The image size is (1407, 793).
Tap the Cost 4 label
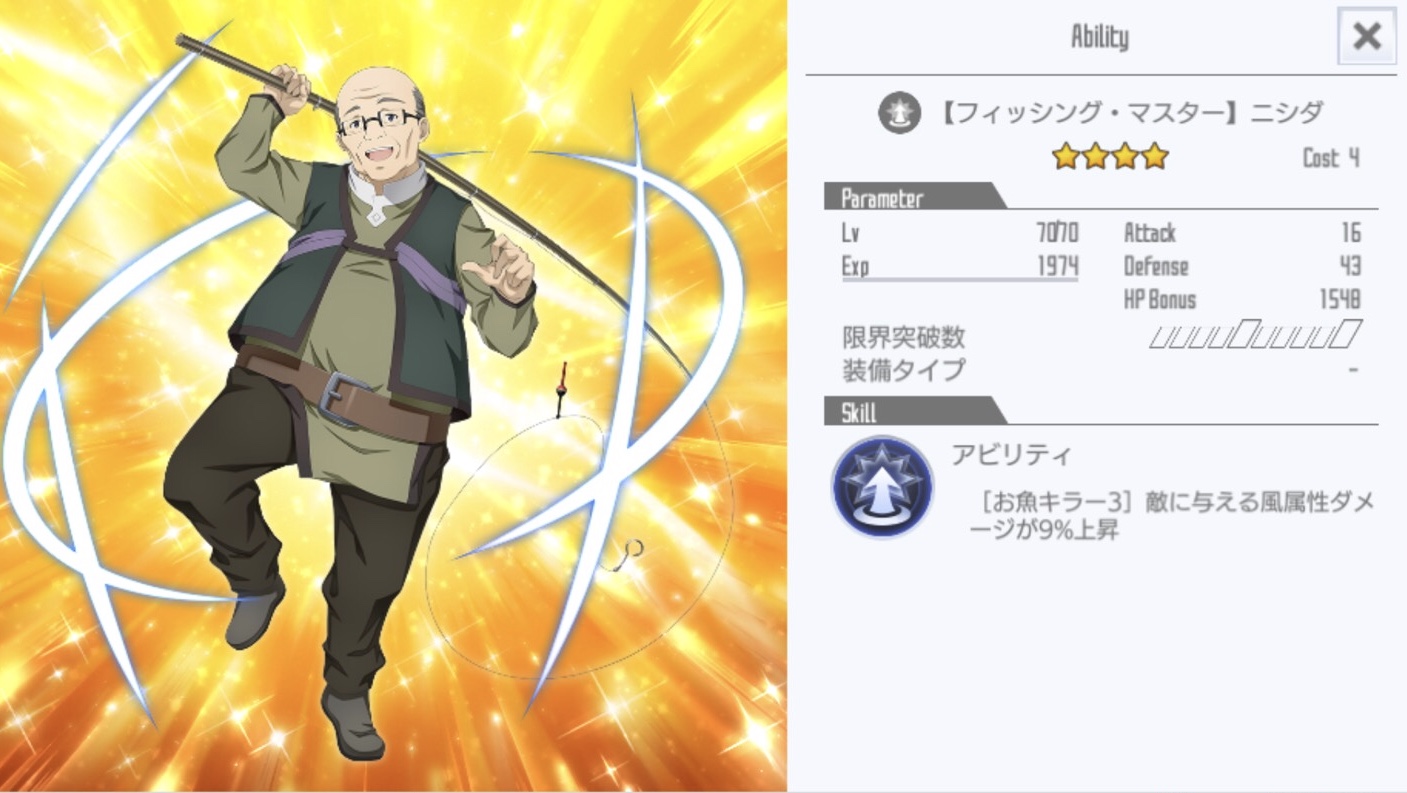[x=1331, y=157]
